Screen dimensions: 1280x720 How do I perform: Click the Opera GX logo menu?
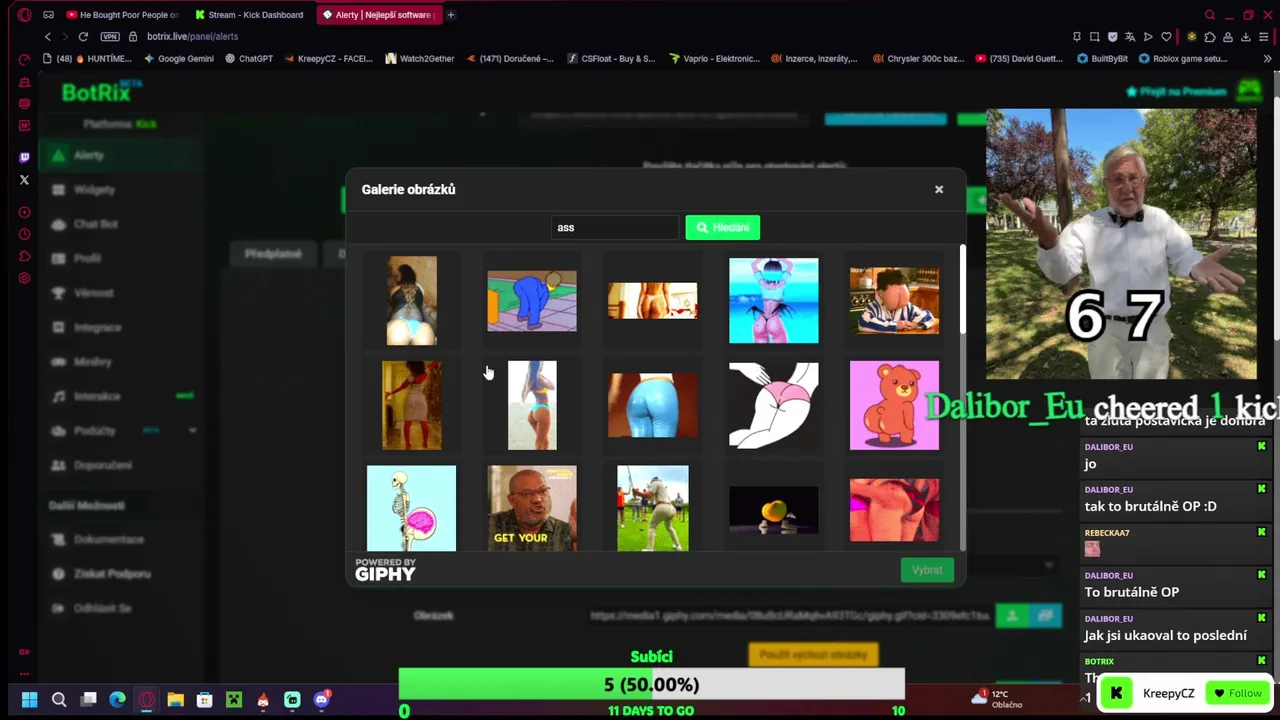point(24,15)
